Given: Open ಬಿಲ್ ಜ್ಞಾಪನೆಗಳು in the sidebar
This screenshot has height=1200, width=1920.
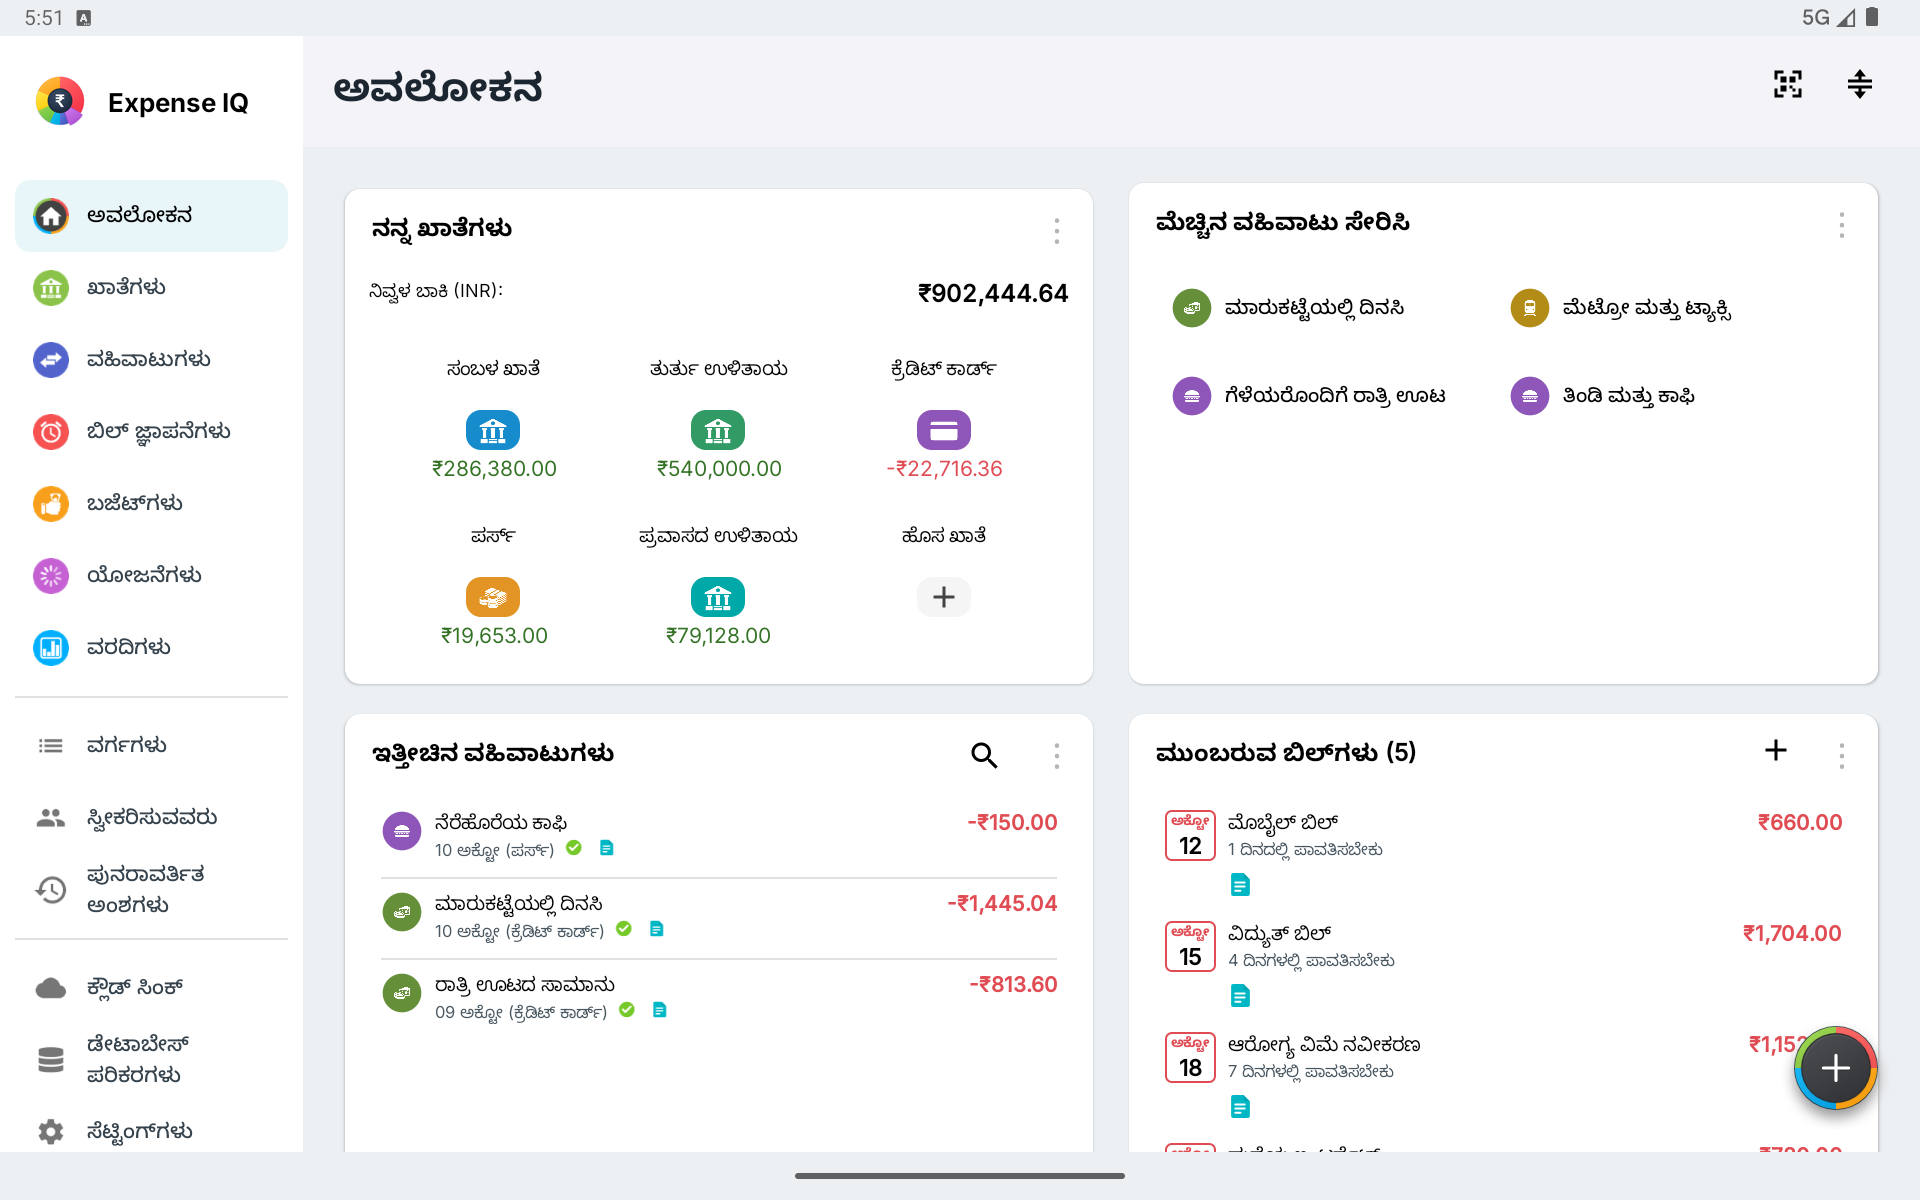Looking at the screenshot, I should (151, 432).
